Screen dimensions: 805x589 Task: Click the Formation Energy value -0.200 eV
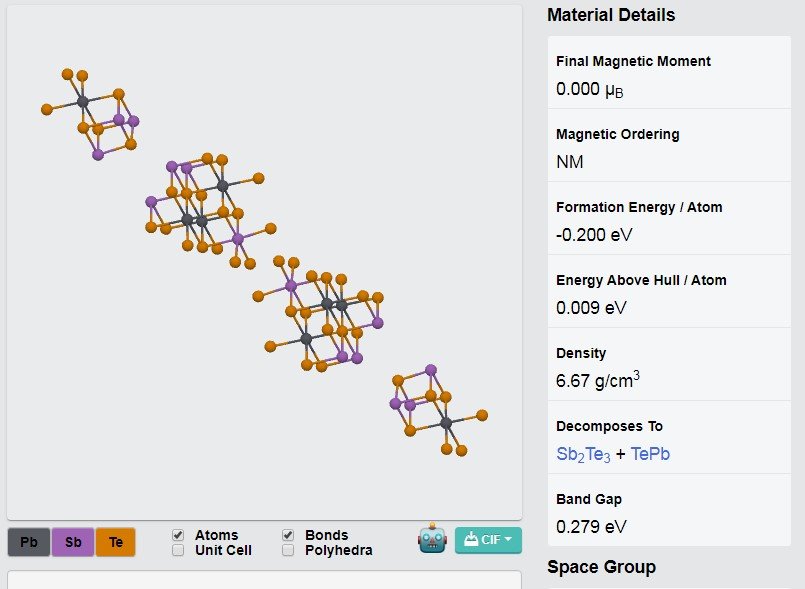594,235
